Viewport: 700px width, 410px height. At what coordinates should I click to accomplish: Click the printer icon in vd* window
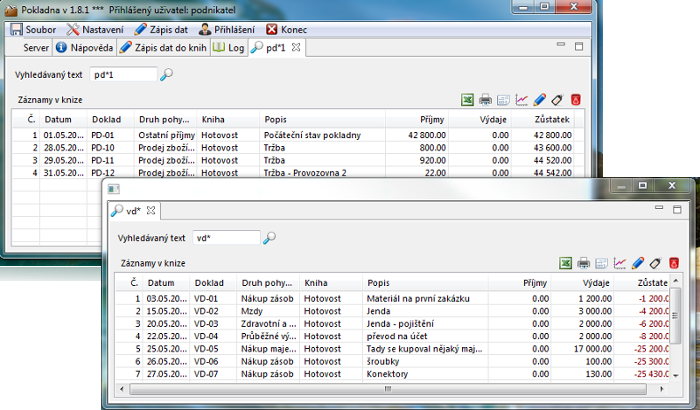tap(583, 262)
